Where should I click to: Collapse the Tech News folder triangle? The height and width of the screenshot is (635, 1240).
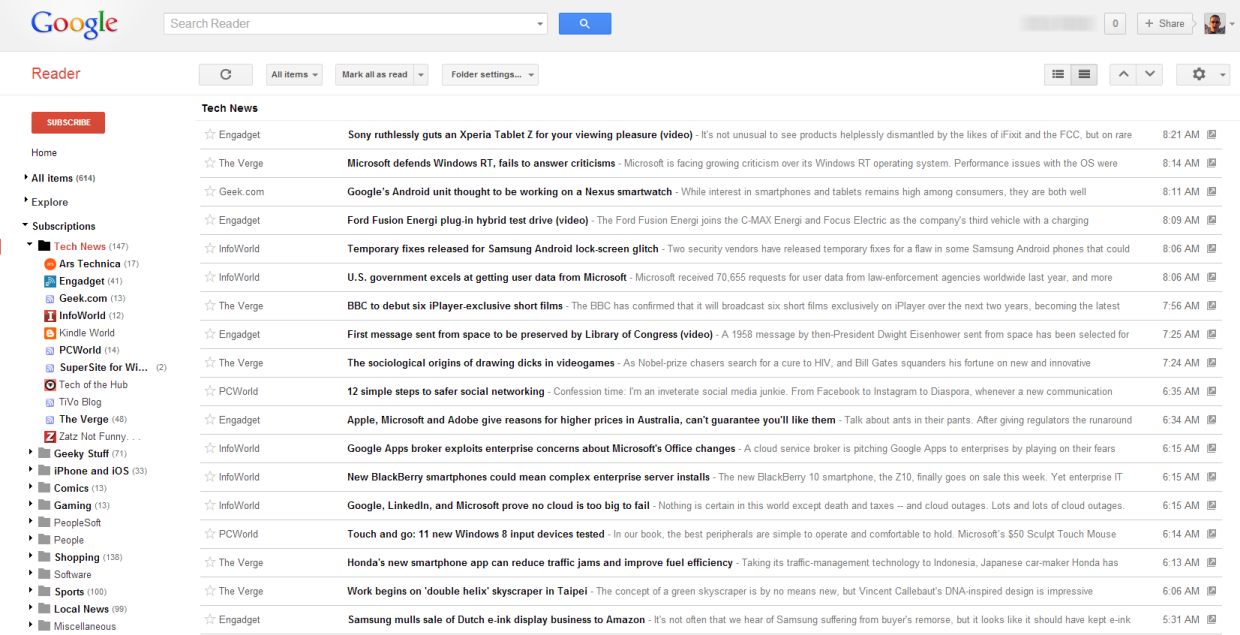[31, 245]
